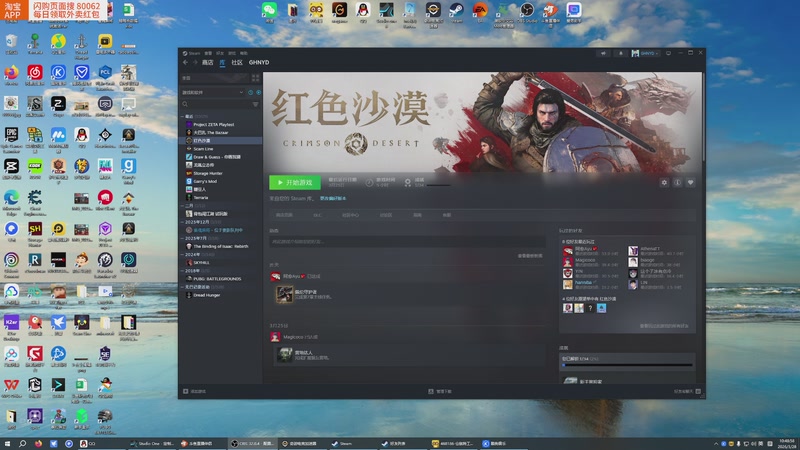Screen dimensions: 800x450
Task: Open the GHNYD profile tab
Action: pos(259,62)
